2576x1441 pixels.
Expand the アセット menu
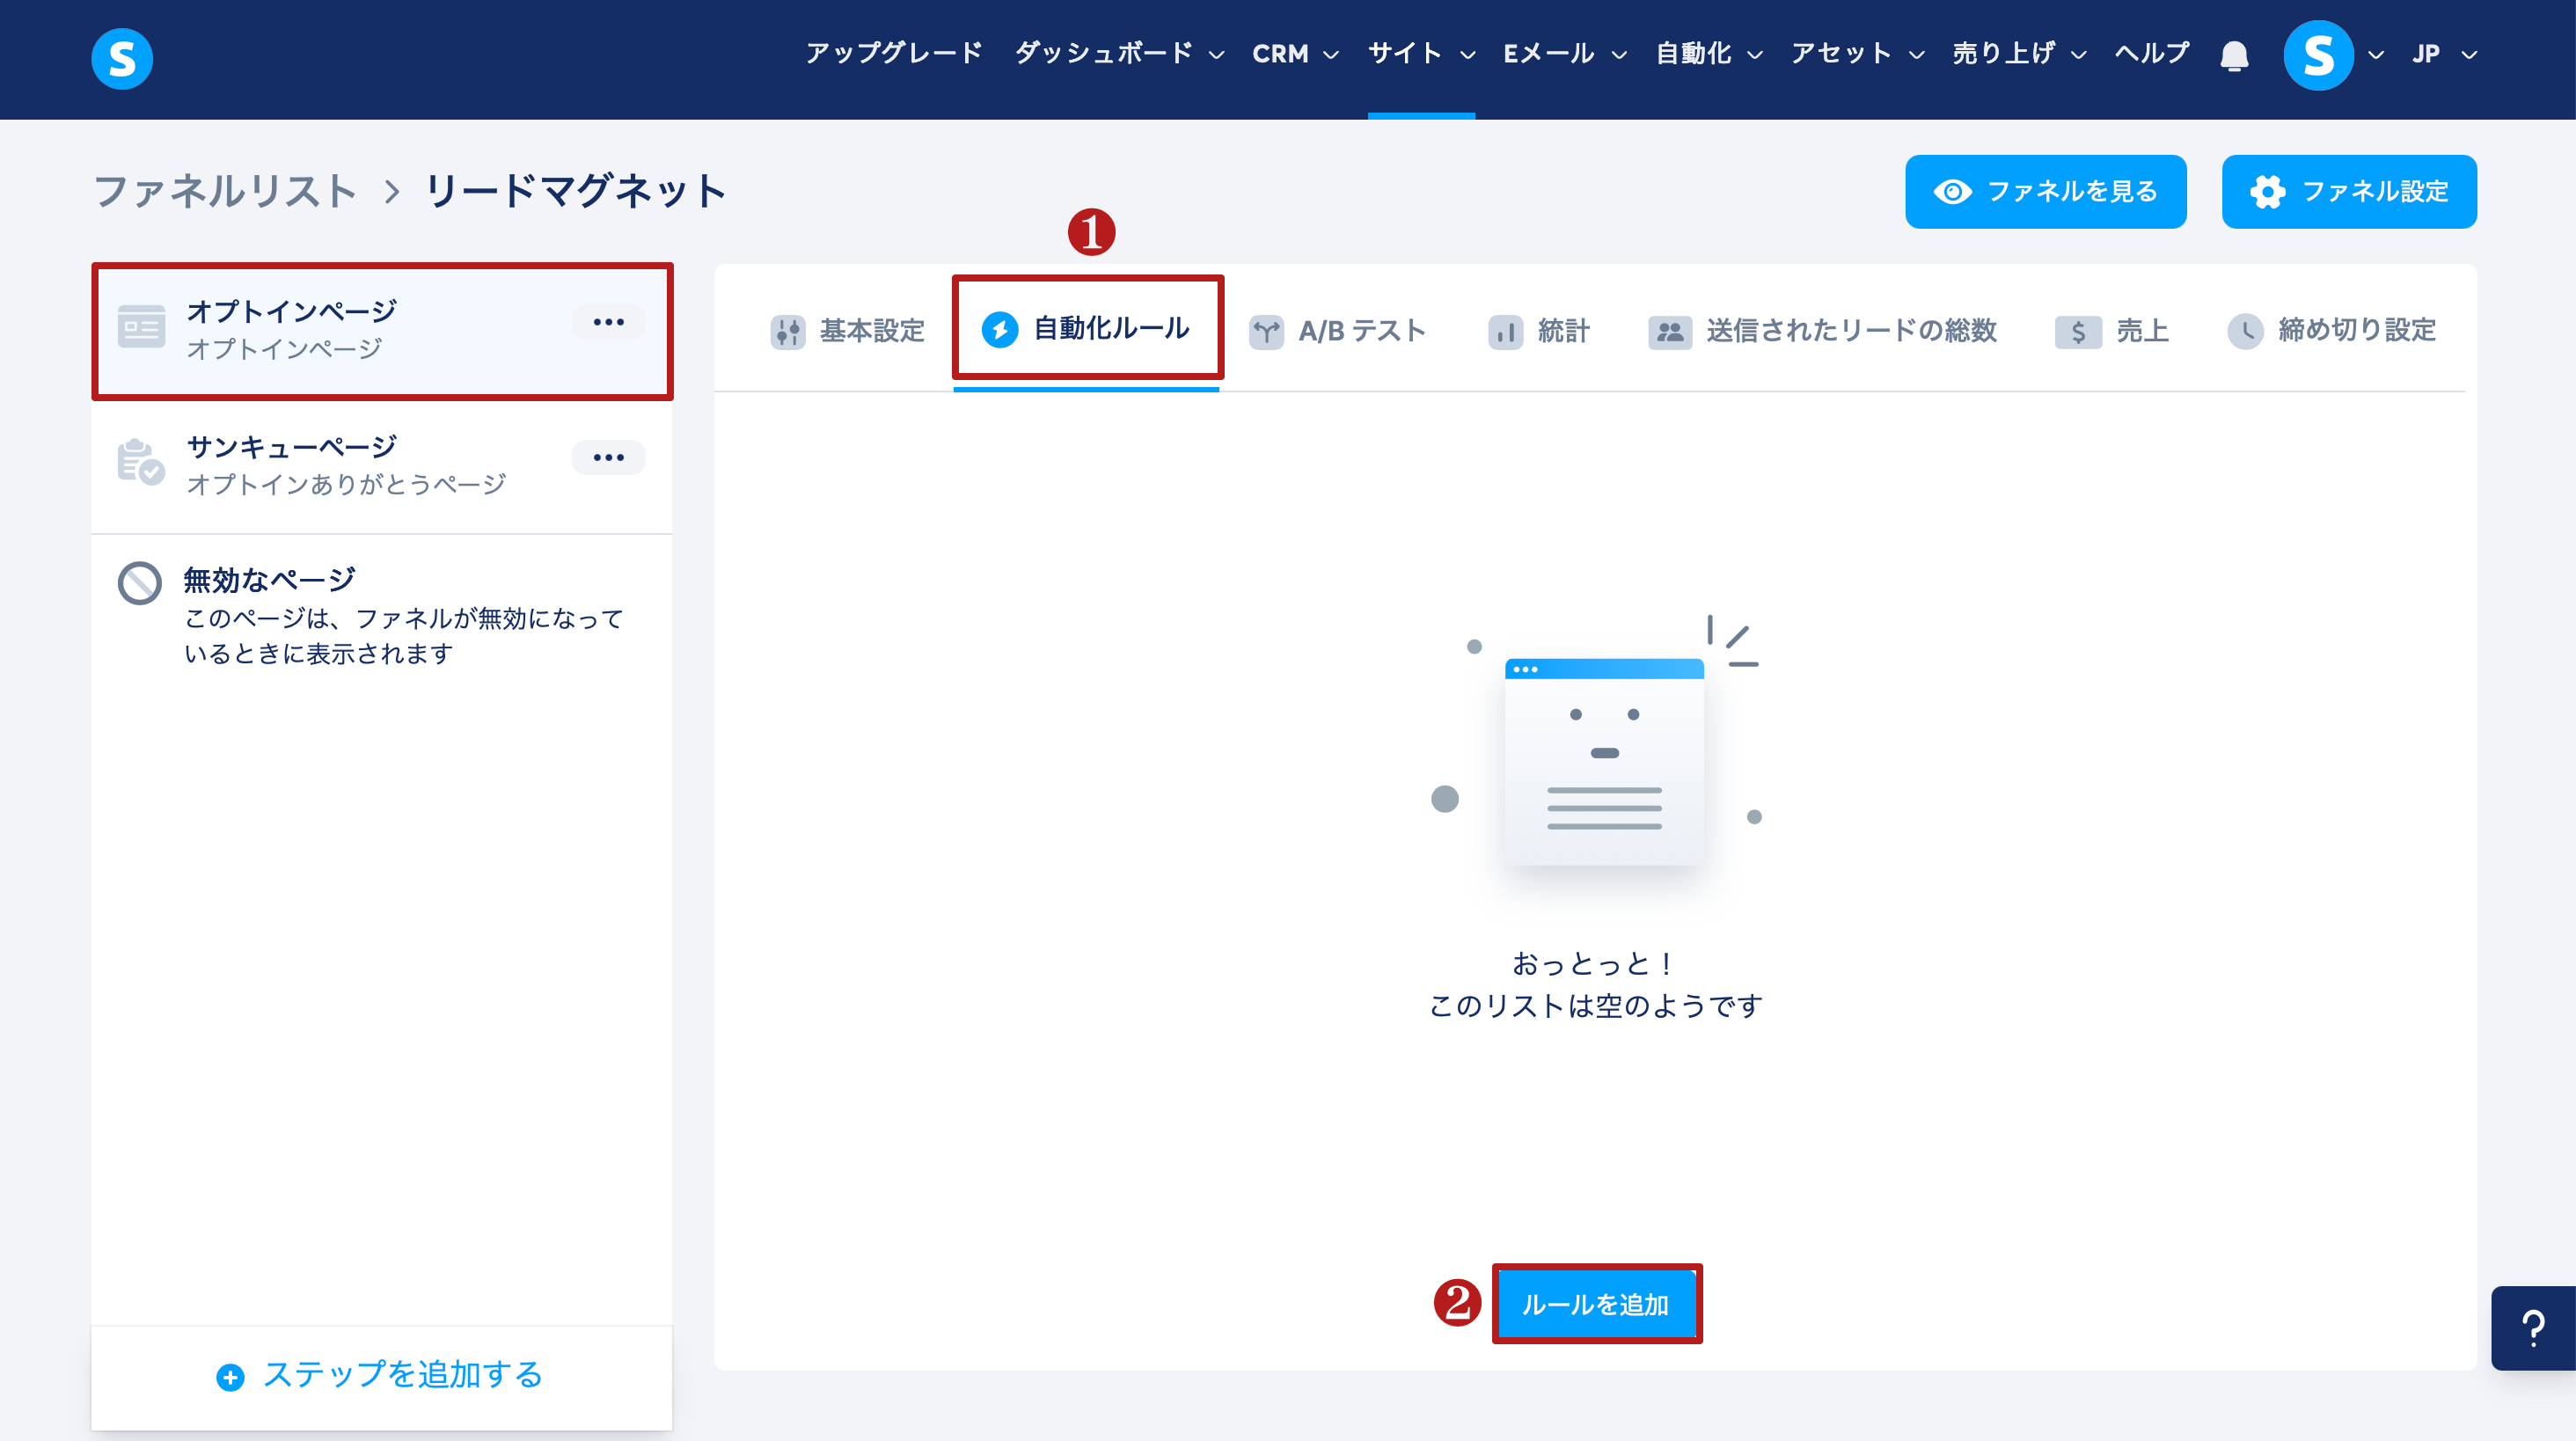click(1857, 53)
